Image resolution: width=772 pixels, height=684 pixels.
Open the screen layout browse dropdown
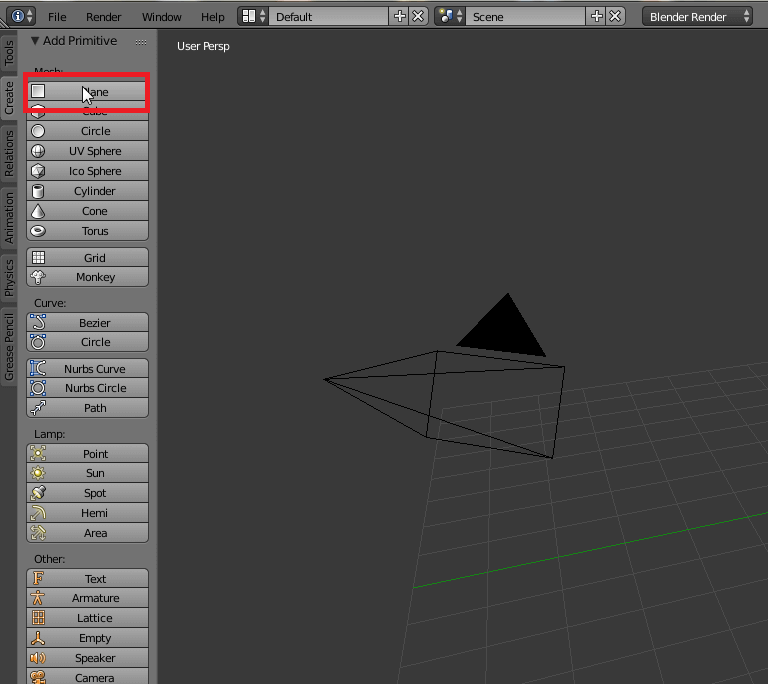click(253, 16)
